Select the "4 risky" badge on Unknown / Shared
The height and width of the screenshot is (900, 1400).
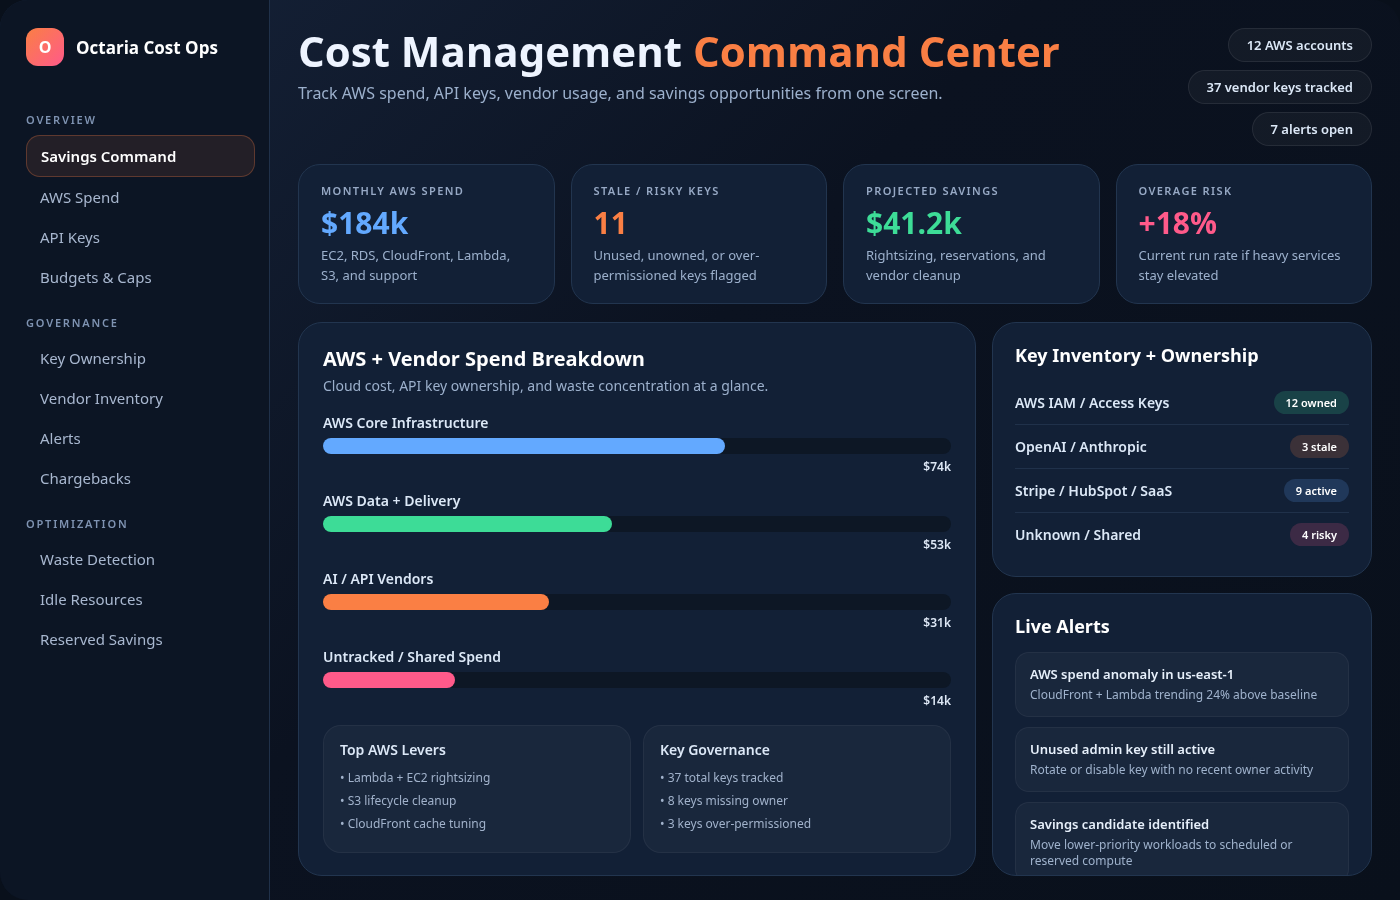1319,534
